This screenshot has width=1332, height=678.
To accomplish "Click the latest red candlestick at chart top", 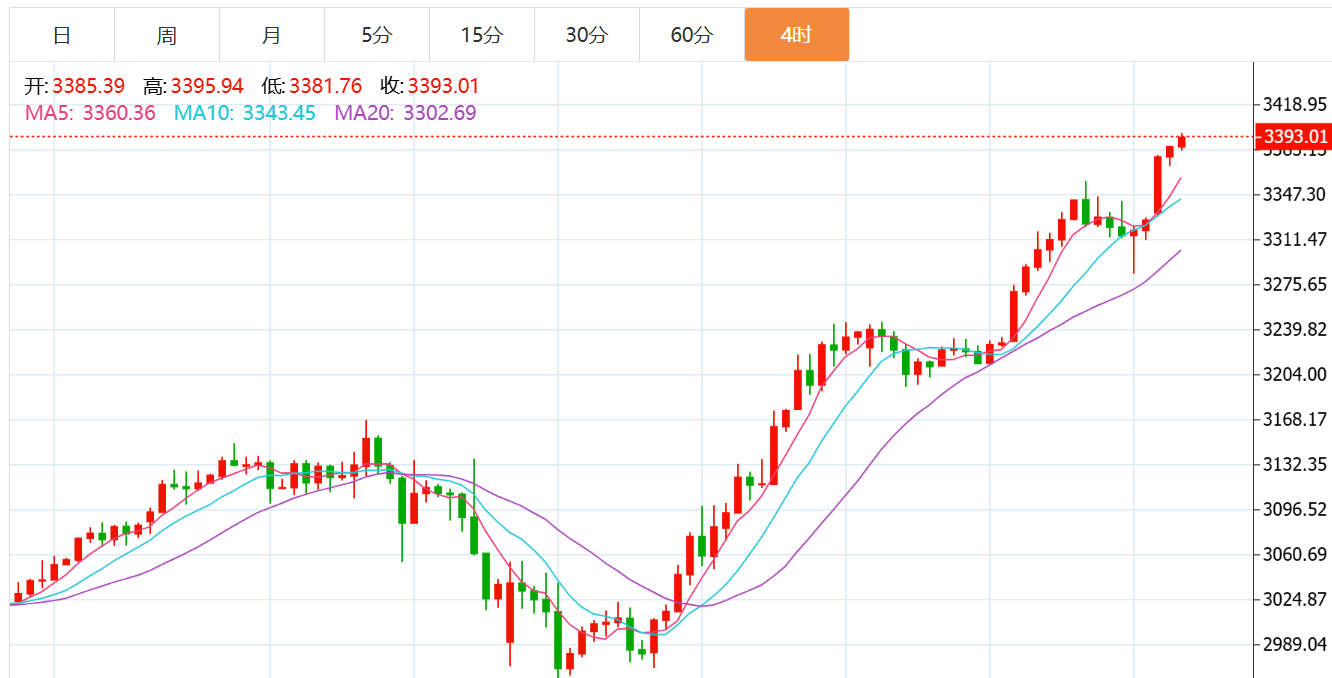I will [1182, 142].
